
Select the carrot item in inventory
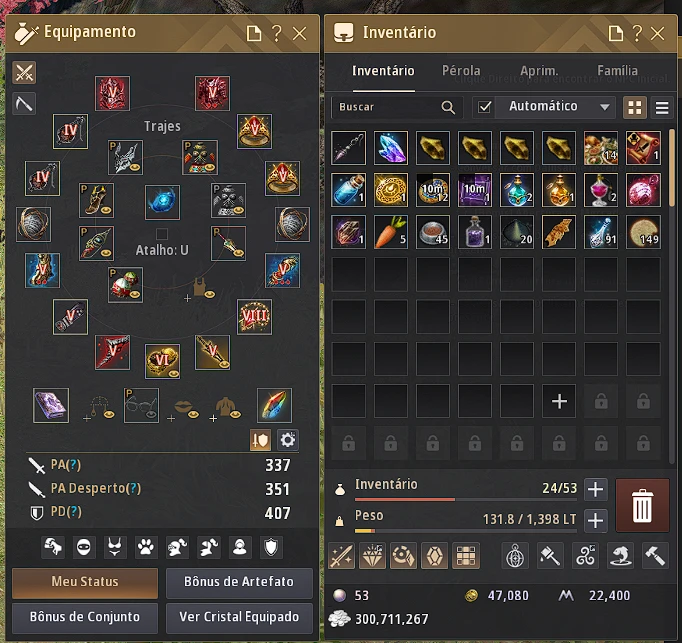click(390, 232)
